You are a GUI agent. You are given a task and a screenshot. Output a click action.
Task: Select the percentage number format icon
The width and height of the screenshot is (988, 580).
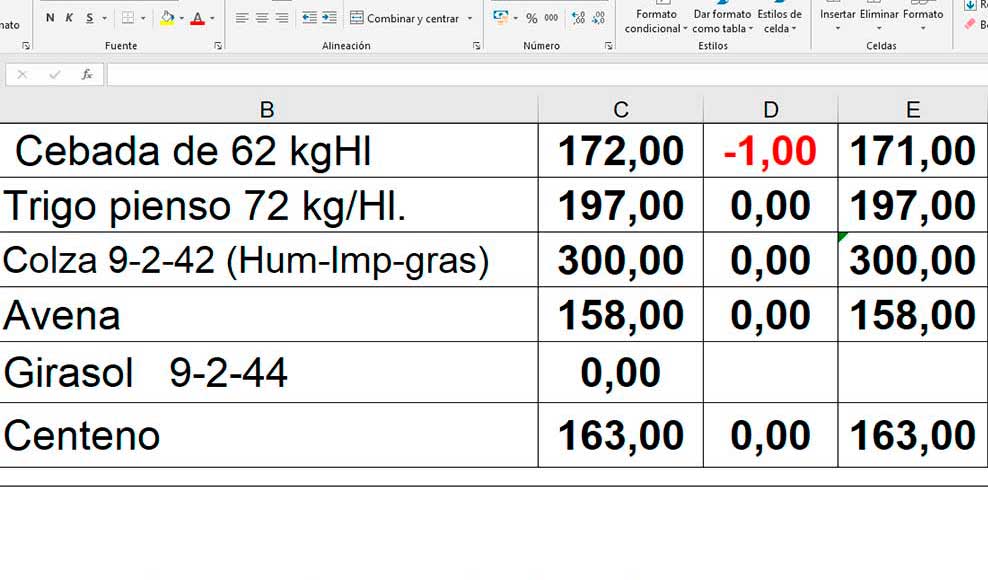[x=530, y=18]
